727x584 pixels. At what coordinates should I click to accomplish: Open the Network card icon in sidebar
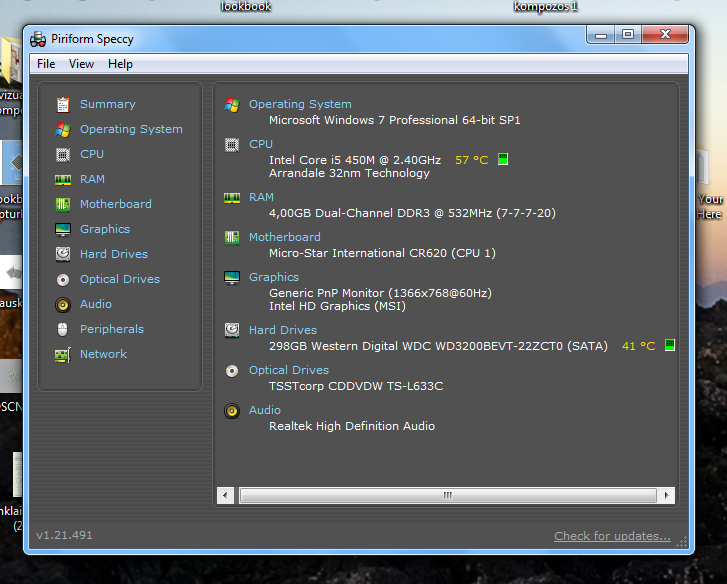coord(63,355)
